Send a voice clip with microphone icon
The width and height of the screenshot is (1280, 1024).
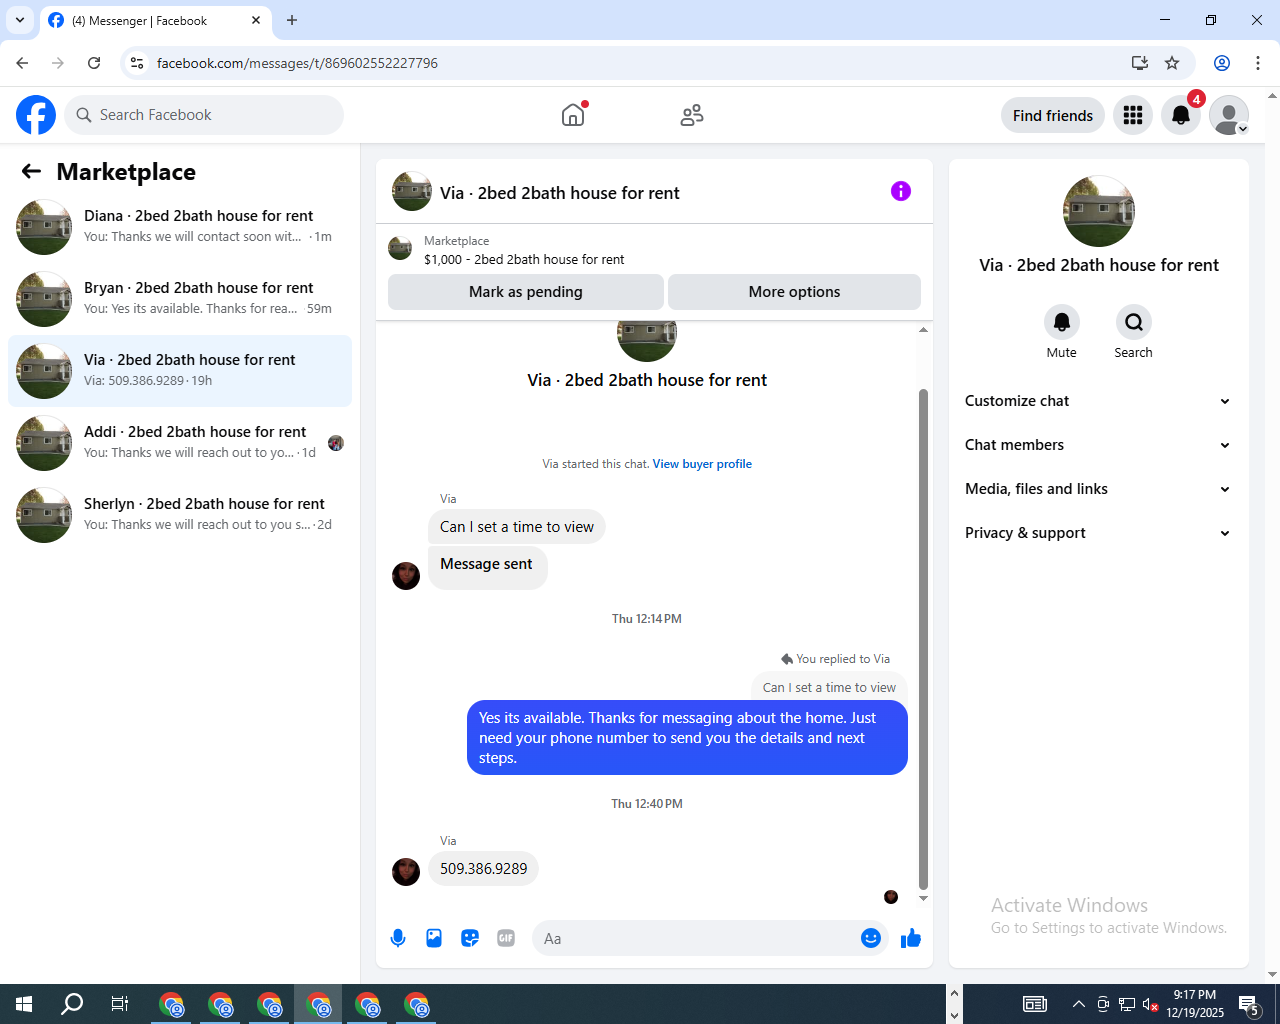pyautogui.click(x=398, y=938)
